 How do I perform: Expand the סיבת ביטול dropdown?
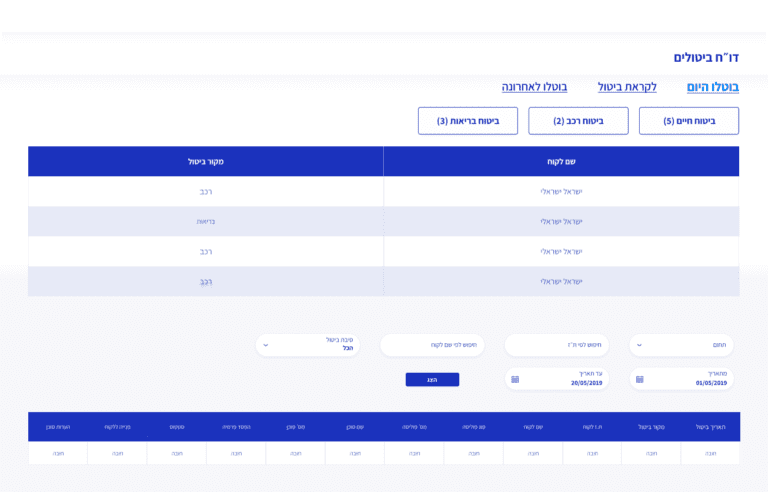[x=307, y=345]
